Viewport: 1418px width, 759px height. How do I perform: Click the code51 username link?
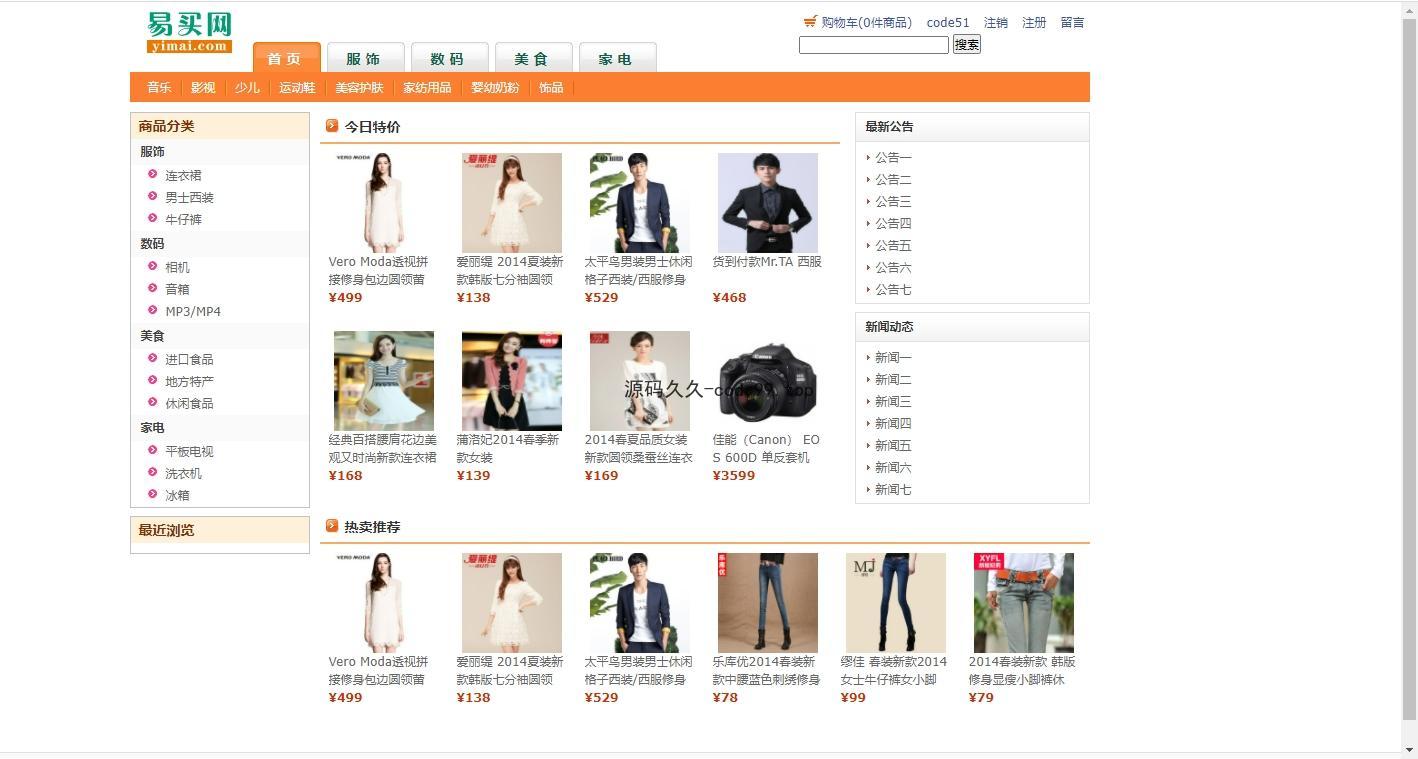click(948, 22)
